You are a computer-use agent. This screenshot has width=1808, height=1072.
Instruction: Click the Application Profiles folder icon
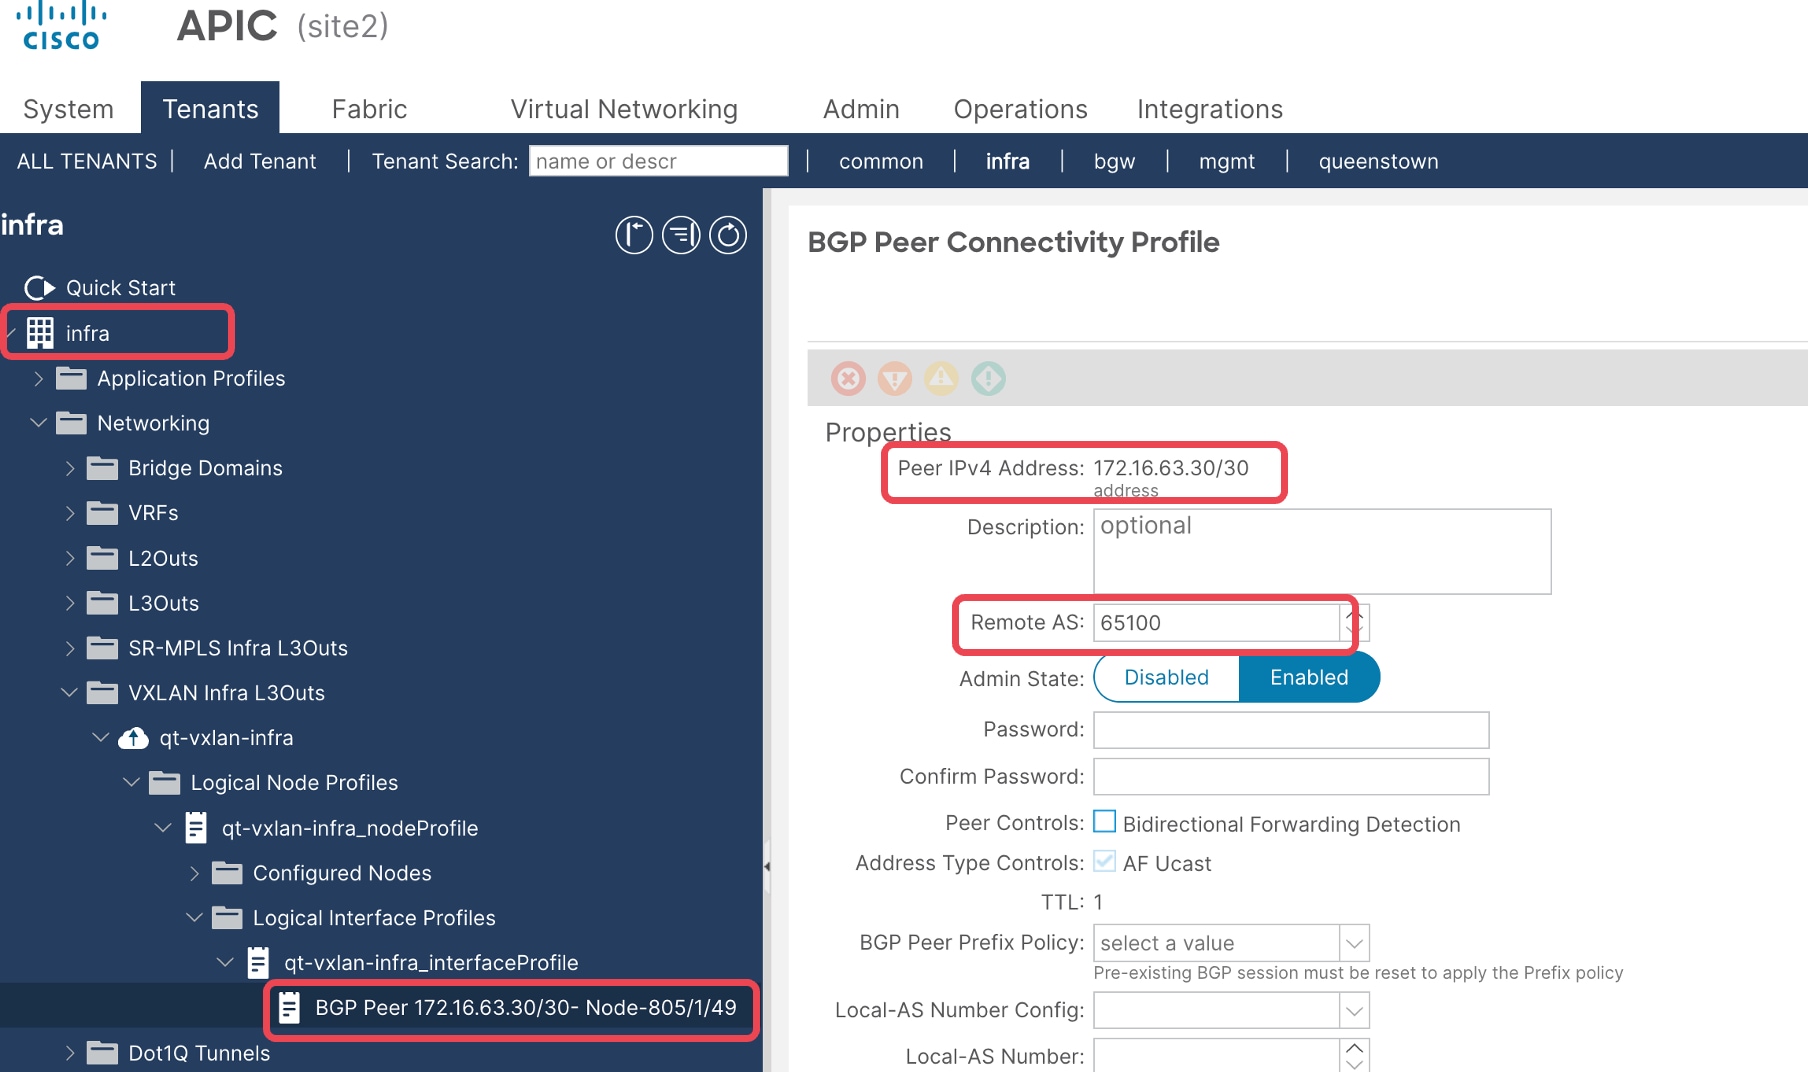point(71,378)
